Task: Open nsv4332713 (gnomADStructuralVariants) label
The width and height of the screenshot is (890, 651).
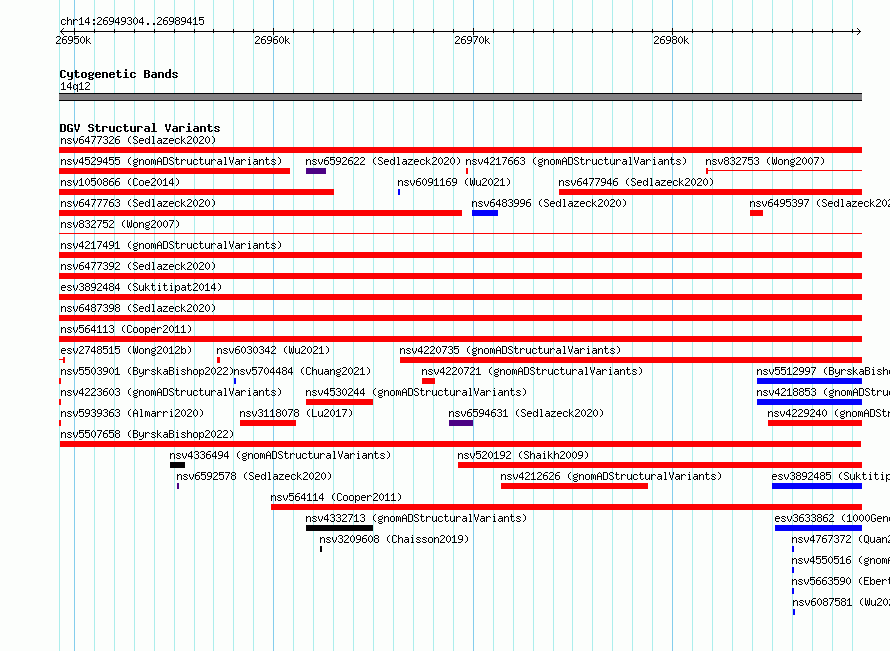Action: [x=416, y=518]
